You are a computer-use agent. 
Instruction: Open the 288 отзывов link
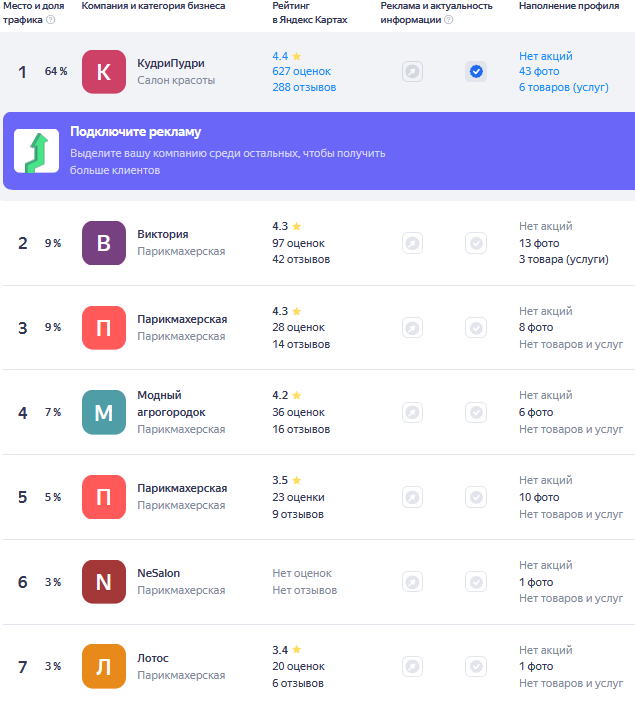(304, 87)
